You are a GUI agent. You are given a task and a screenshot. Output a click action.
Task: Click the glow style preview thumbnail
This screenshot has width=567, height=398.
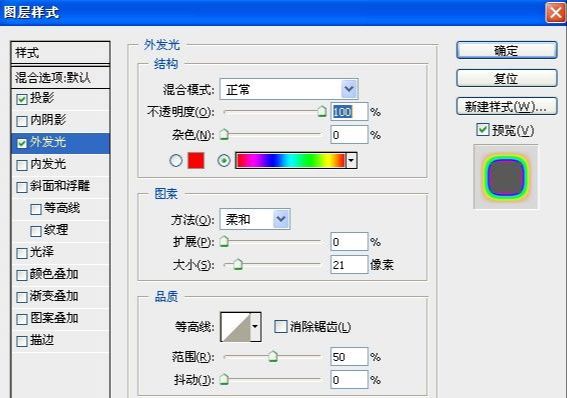tap(506, 177)
